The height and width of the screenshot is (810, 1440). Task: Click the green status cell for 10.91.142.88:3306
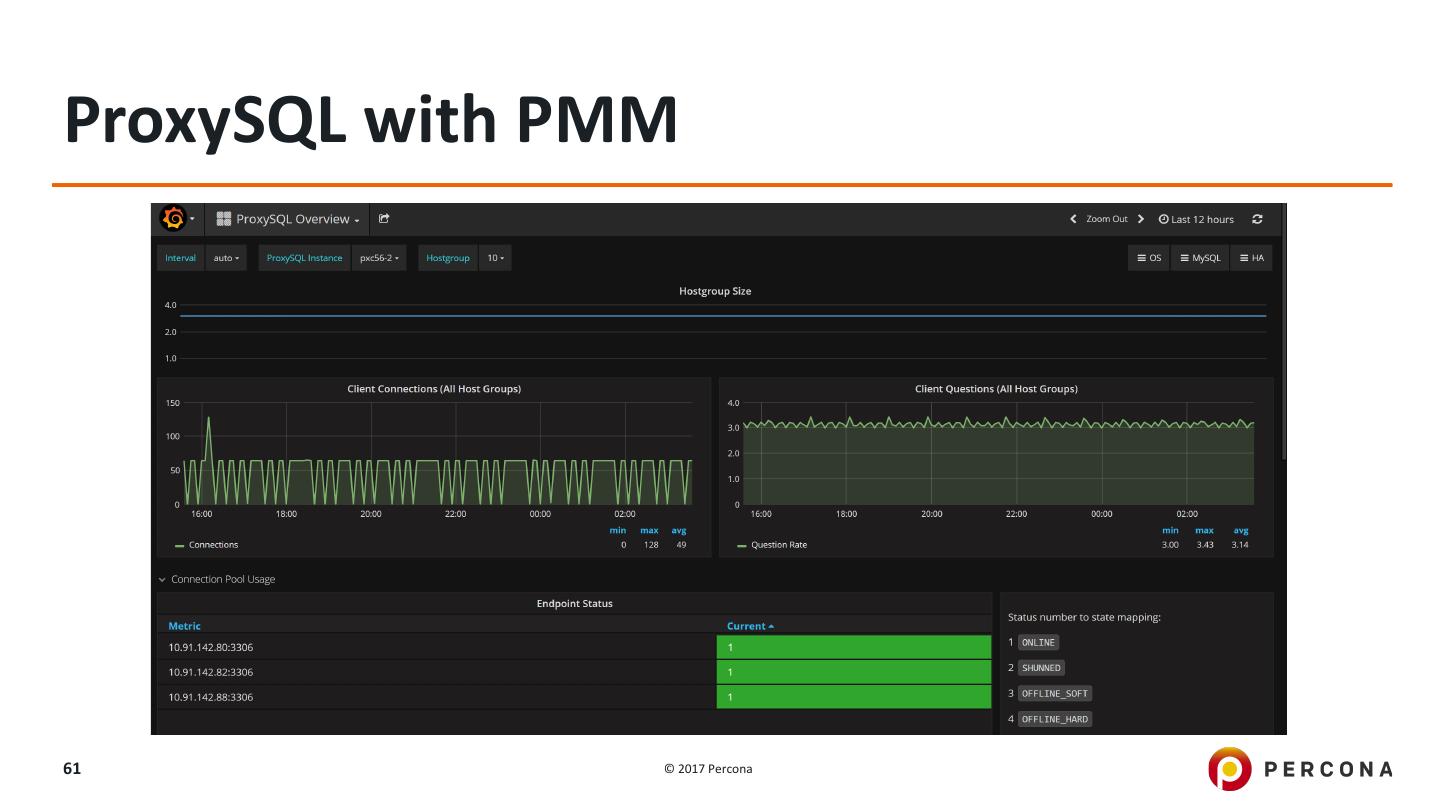(x=854, y=697)
